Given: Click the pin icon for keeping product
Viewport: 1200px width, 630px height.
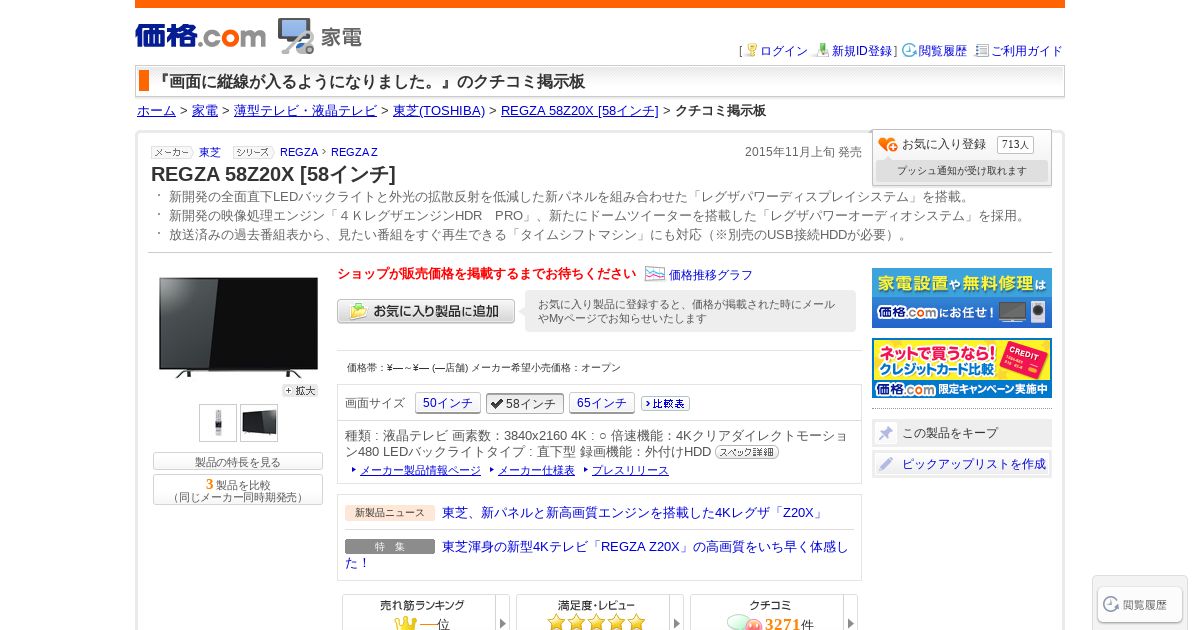Looking at the screenshot, I should (x=886, y=433).
